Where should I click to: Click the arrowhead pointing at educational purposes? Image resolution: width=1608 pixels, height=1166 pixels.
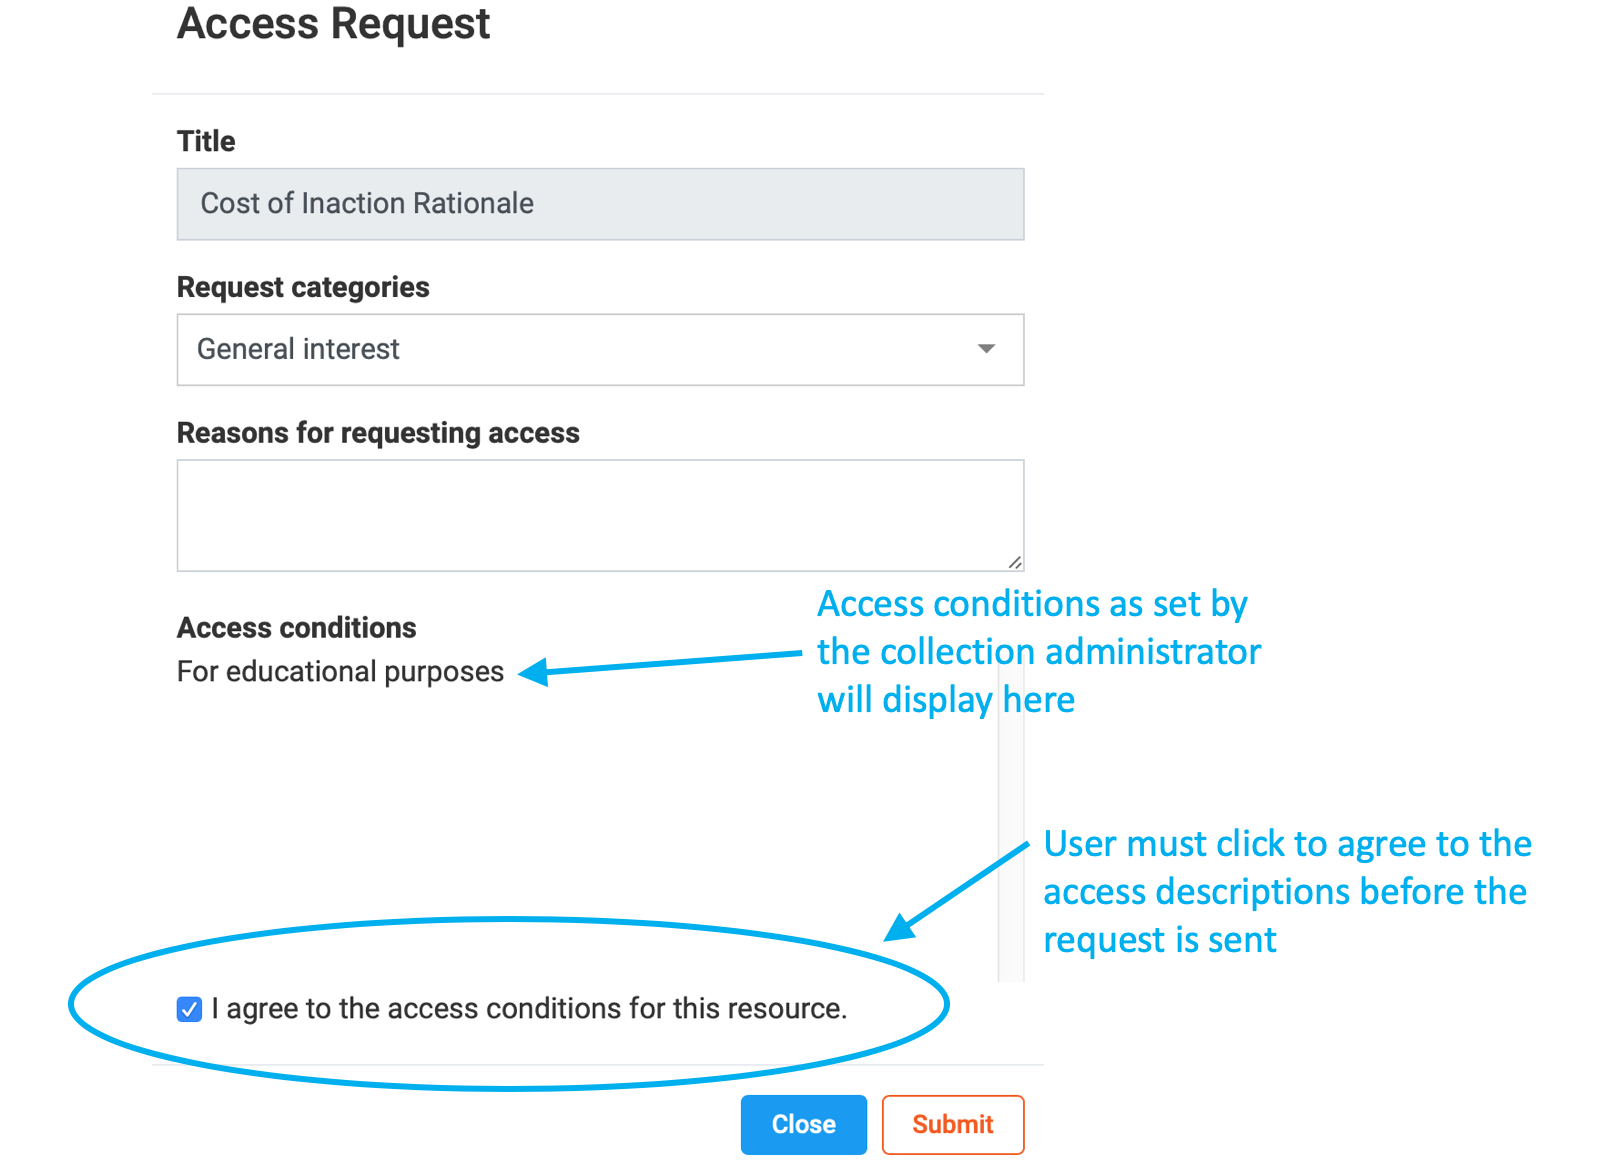point(534,672)
